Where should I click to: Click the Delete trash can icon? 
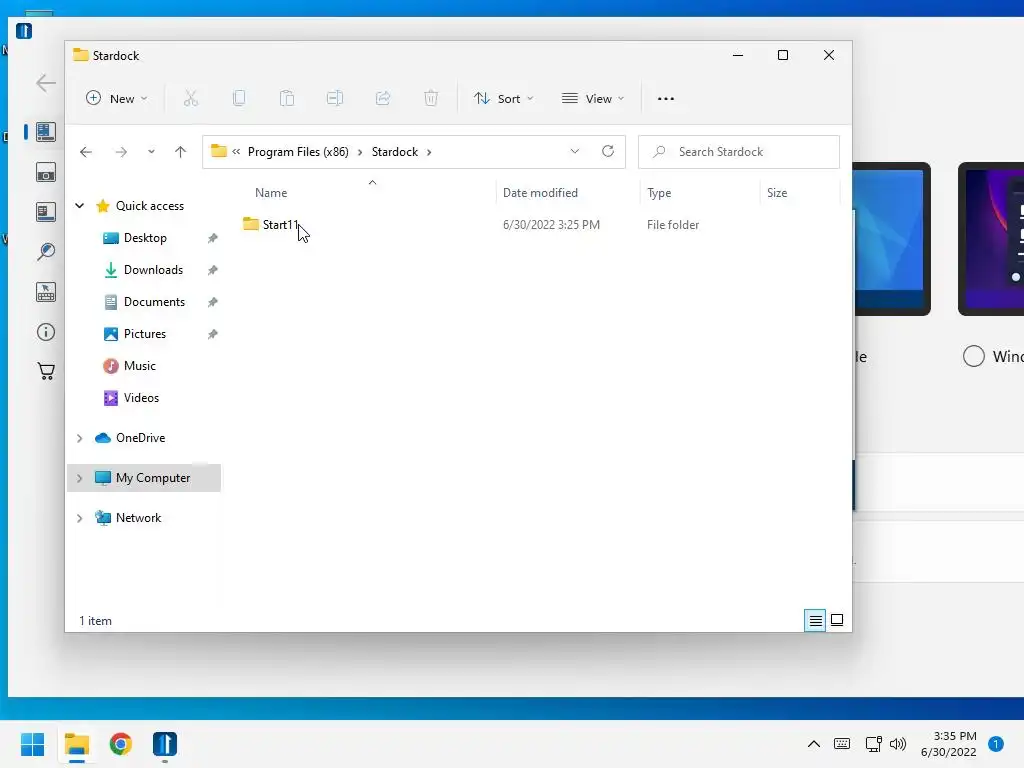coord(431,99)
